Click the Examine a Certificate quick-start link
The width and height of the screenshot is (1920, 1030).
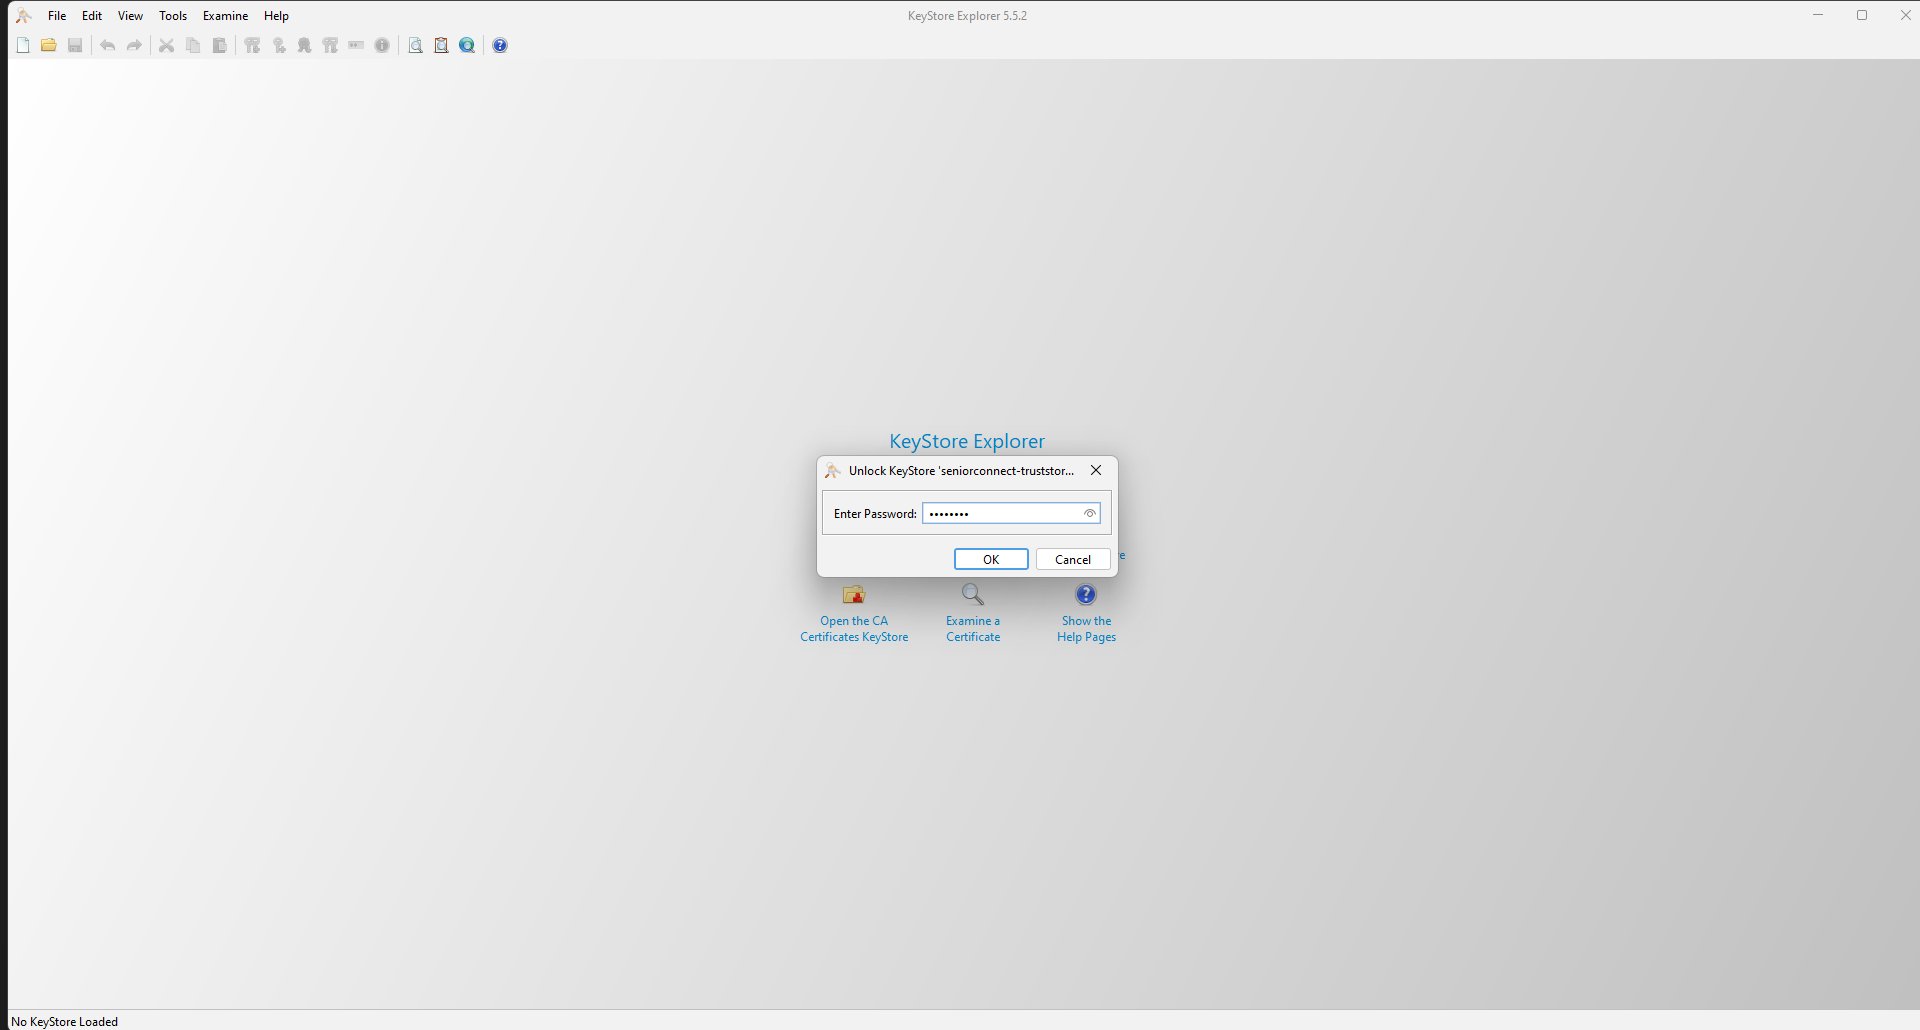pyautogui.click(x=973, y=614)
